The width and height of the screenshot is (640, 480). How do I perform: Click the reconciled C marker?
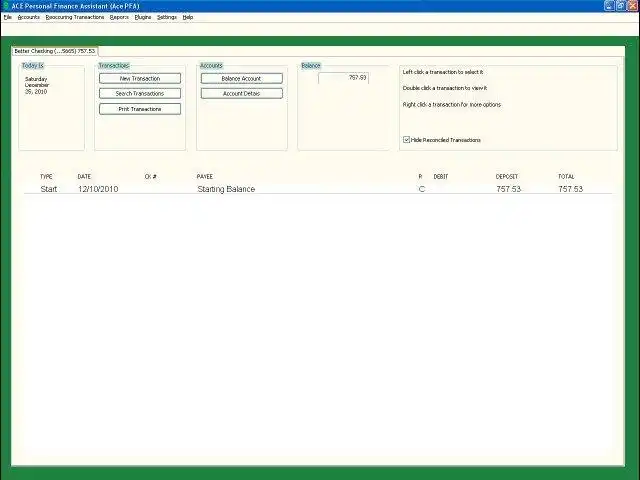[422, 189]
